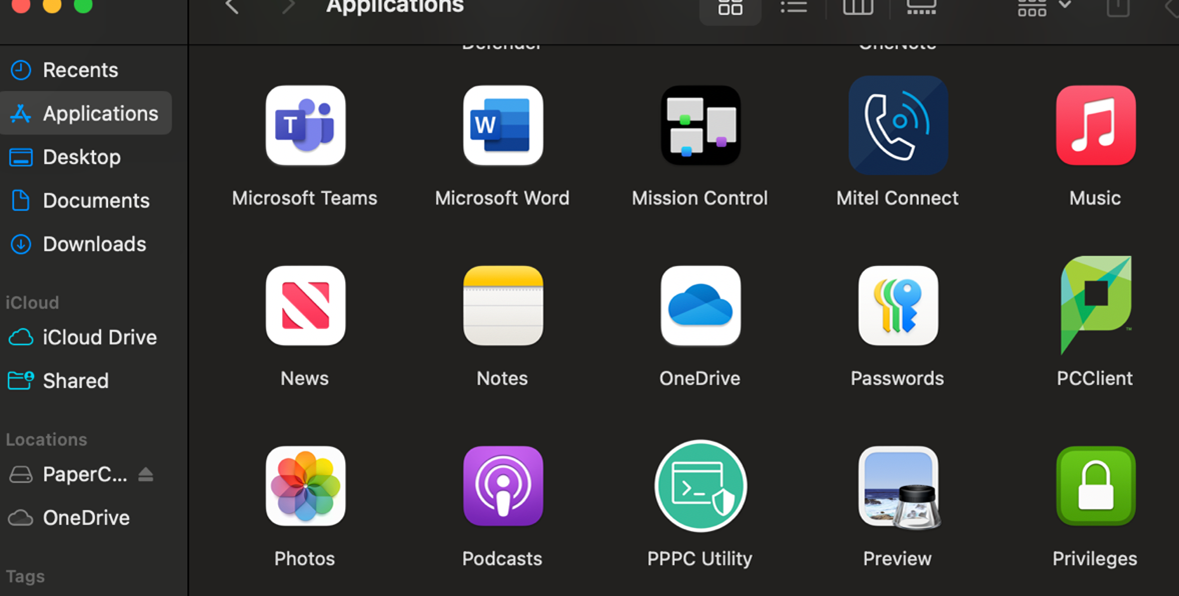Open the Music app icon
Viewport: 1179px width, 596px height.
coord(1095,126)
